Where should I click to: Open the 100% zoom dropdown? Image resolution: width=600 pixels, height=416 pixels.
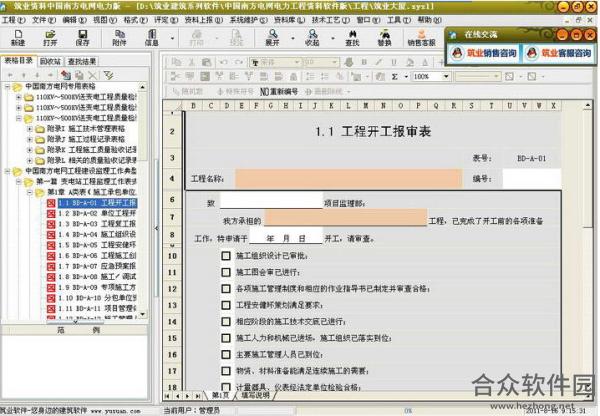click(445, 77)
